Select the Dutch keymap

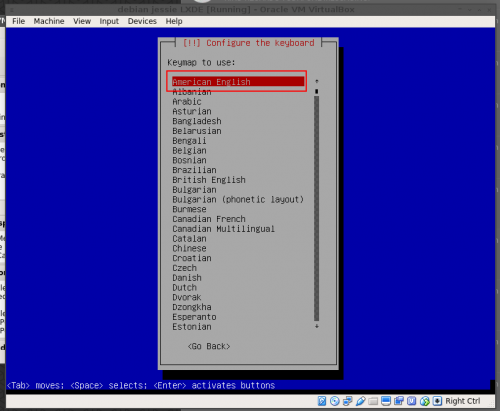click(x=184, y=288)
